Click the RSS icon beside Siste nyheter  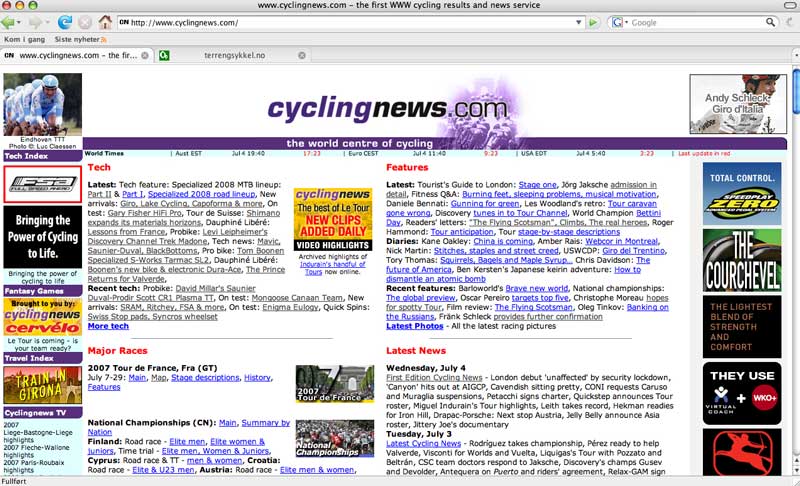click(104, 39)
